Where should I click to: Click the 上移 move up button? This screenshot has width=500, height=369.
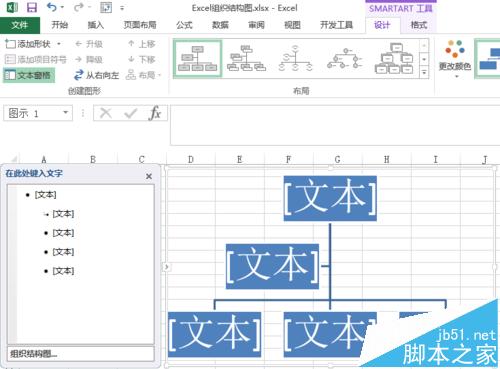[x=142, y=44]
